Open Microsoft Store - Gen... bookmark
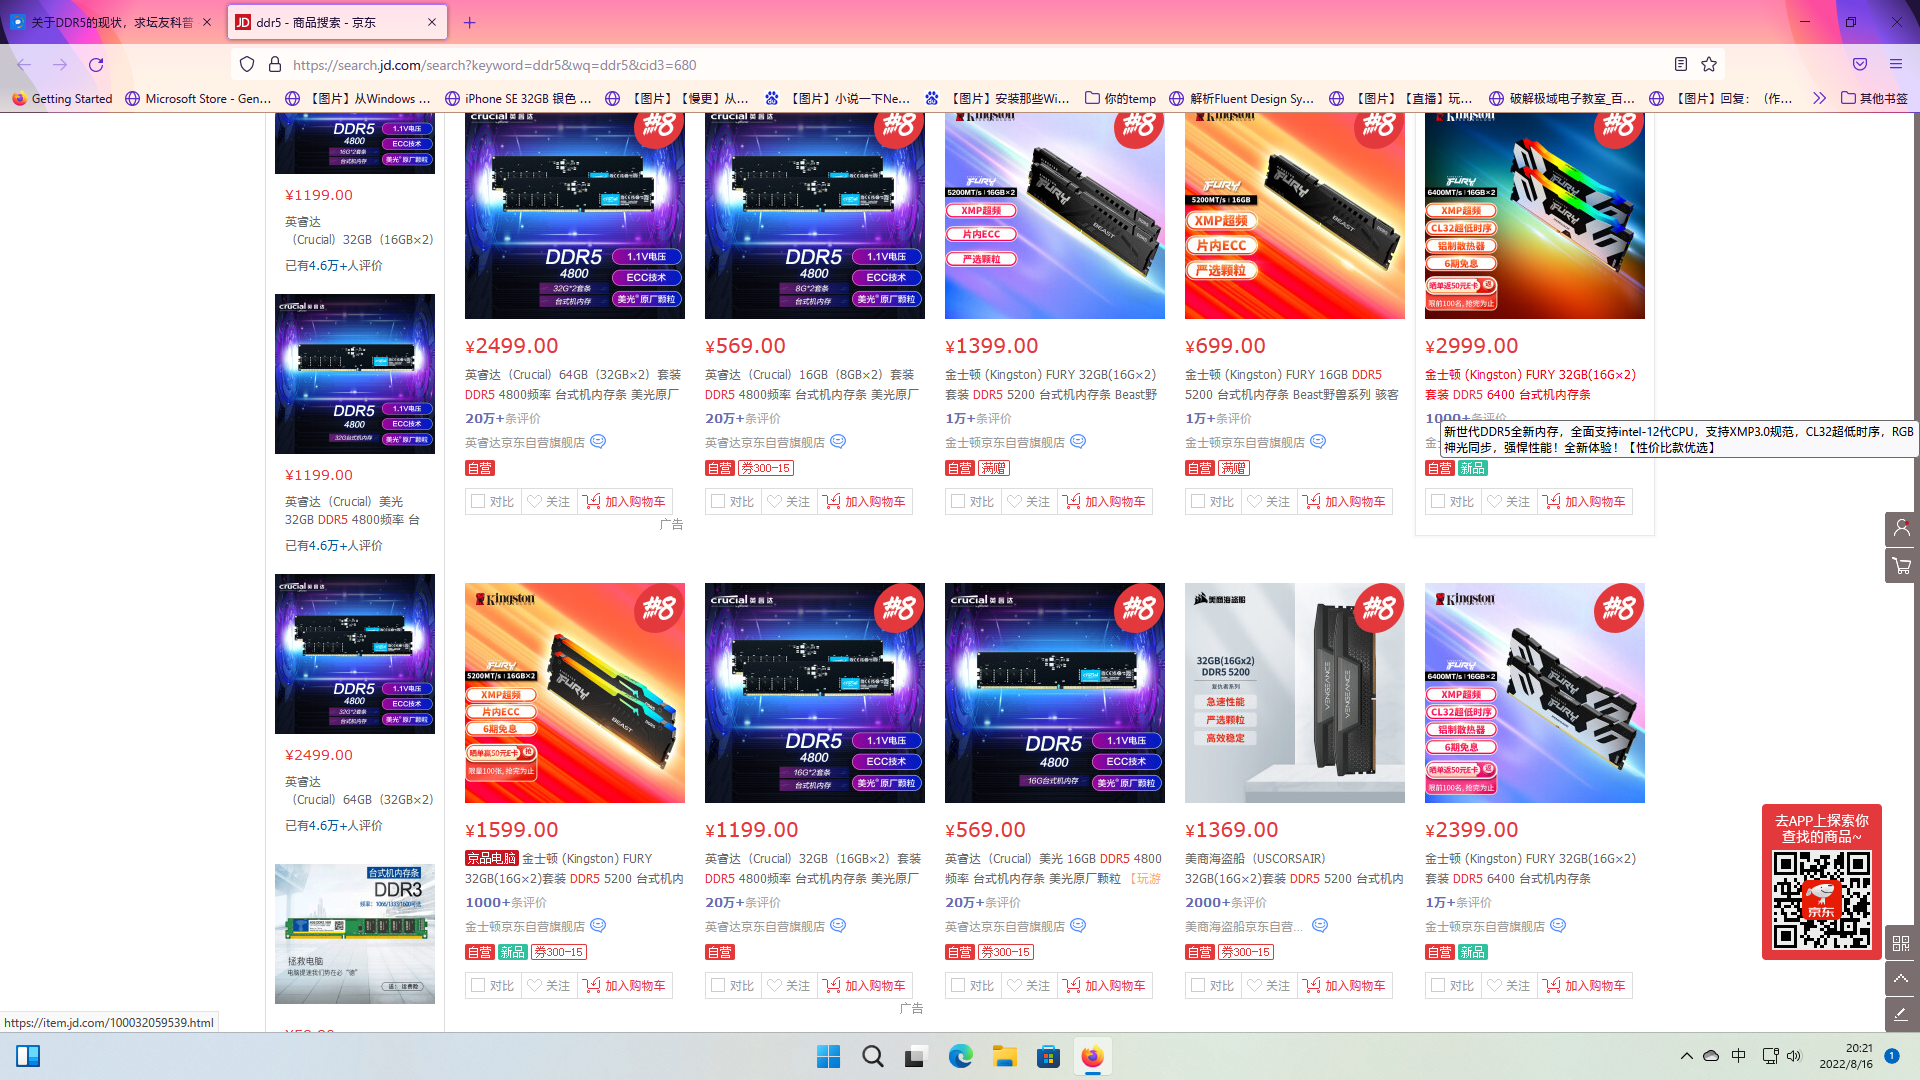This screenshot has width=1920, height=1080. (x=198, y=98)
